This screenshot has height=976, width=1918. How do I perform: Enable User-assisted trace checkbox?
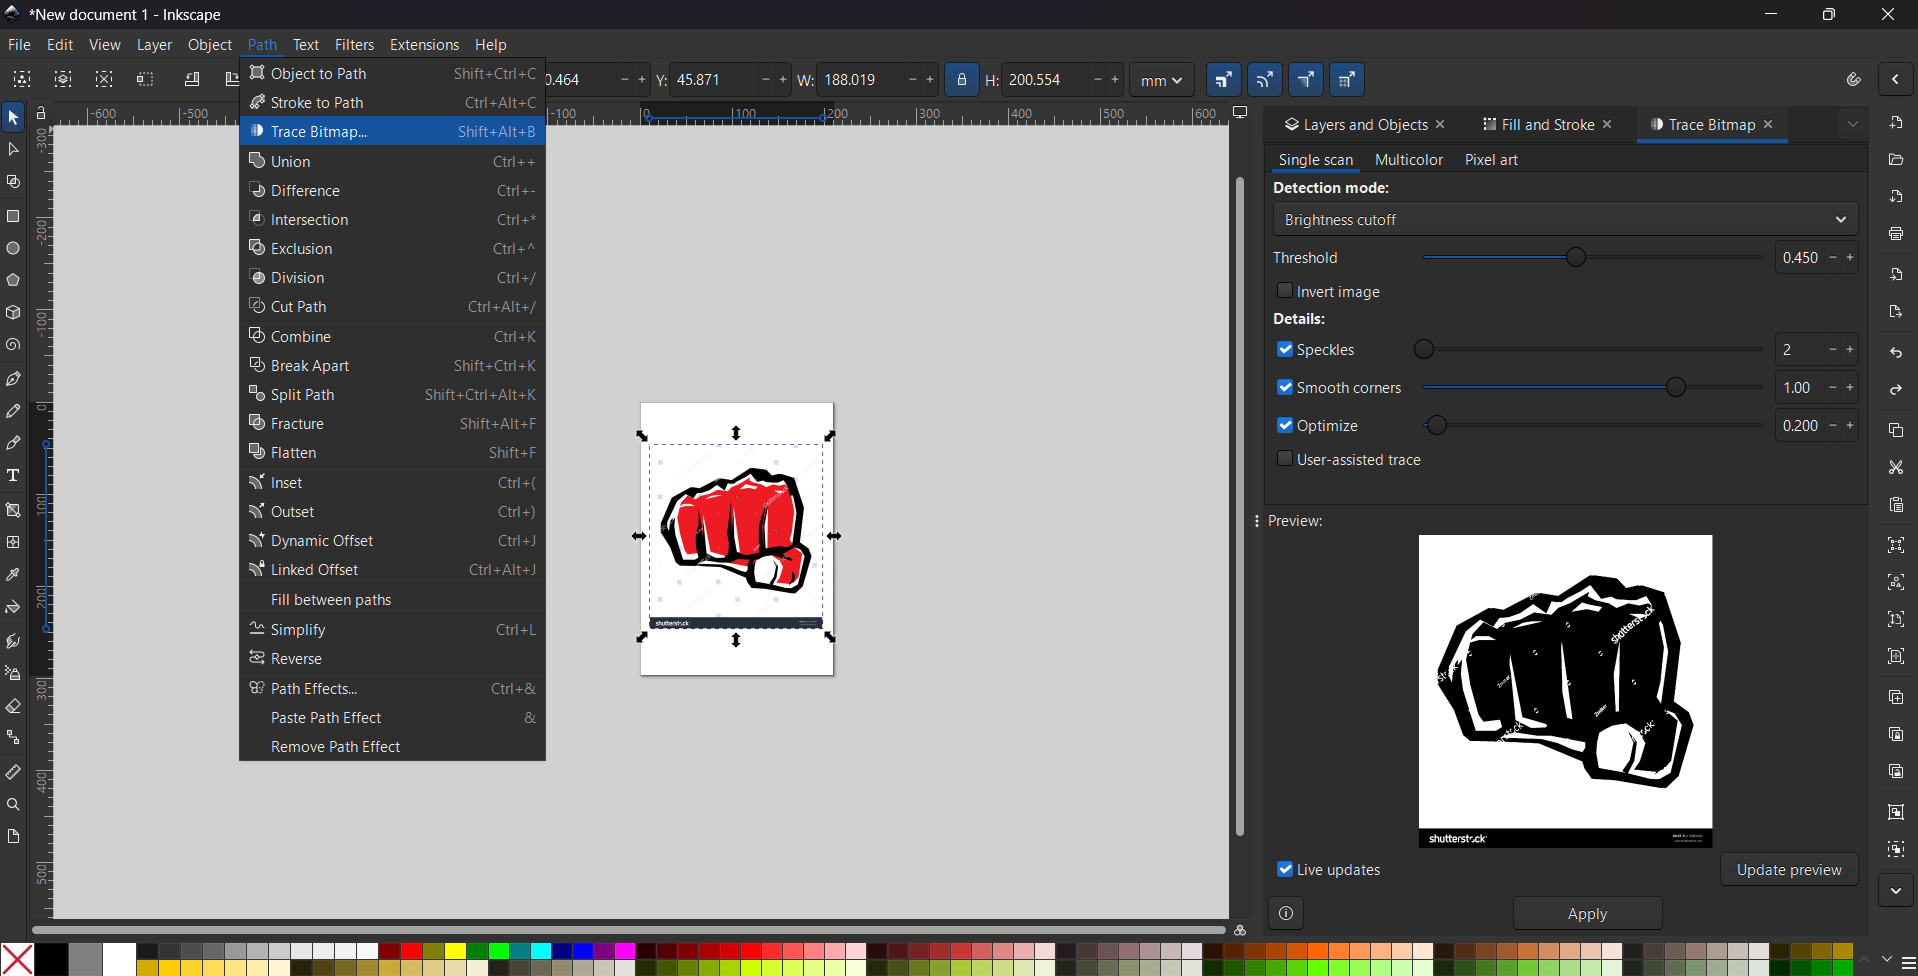[1285, 459]
